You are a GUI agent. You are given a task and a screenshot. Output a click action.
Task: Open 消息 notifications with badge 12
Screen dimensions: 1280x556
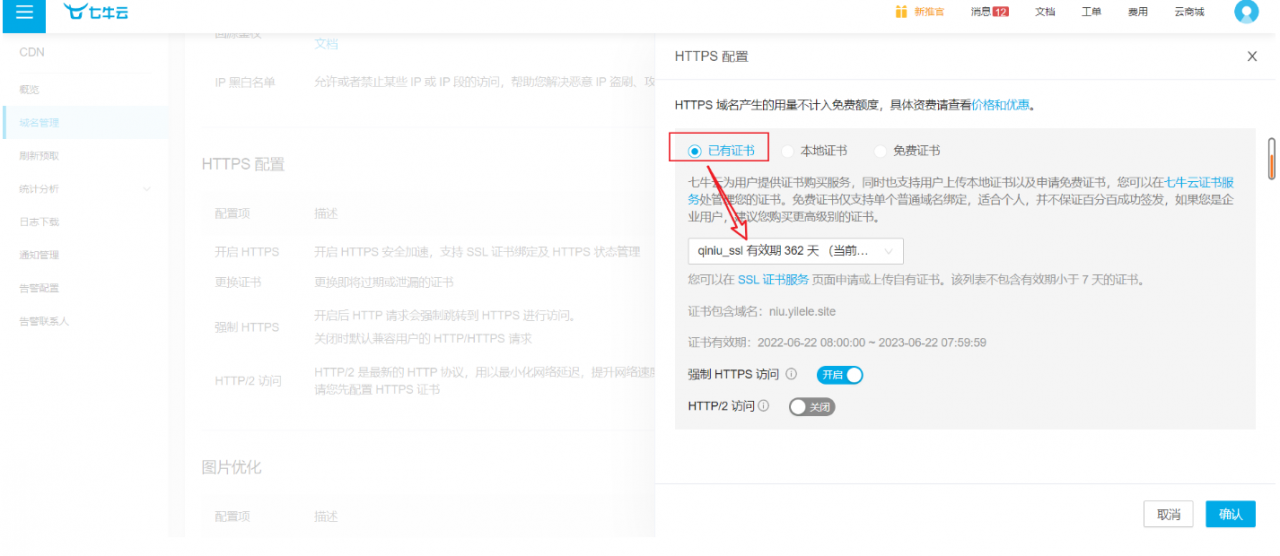coord(989,12)
